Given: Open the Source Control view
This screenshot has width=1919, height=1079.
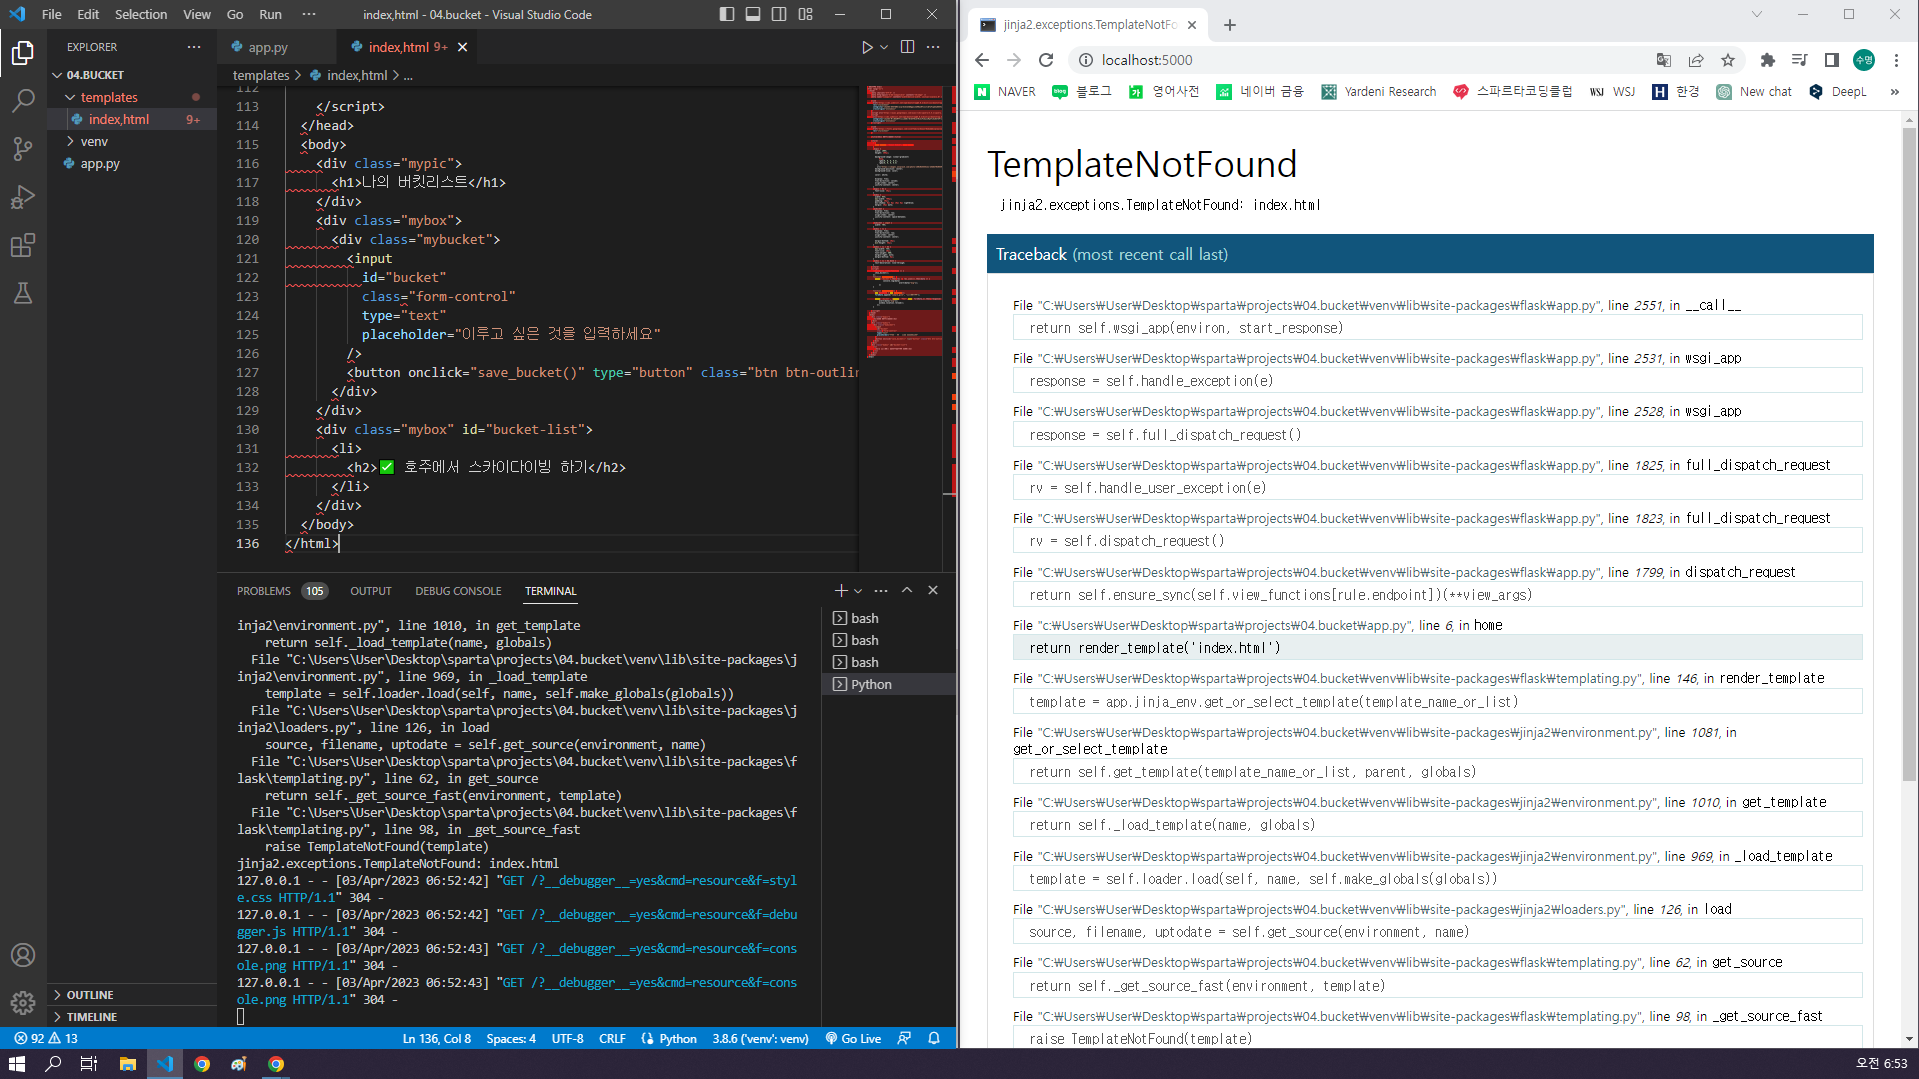Looking at the screenshot, I should tap(23, 149).
